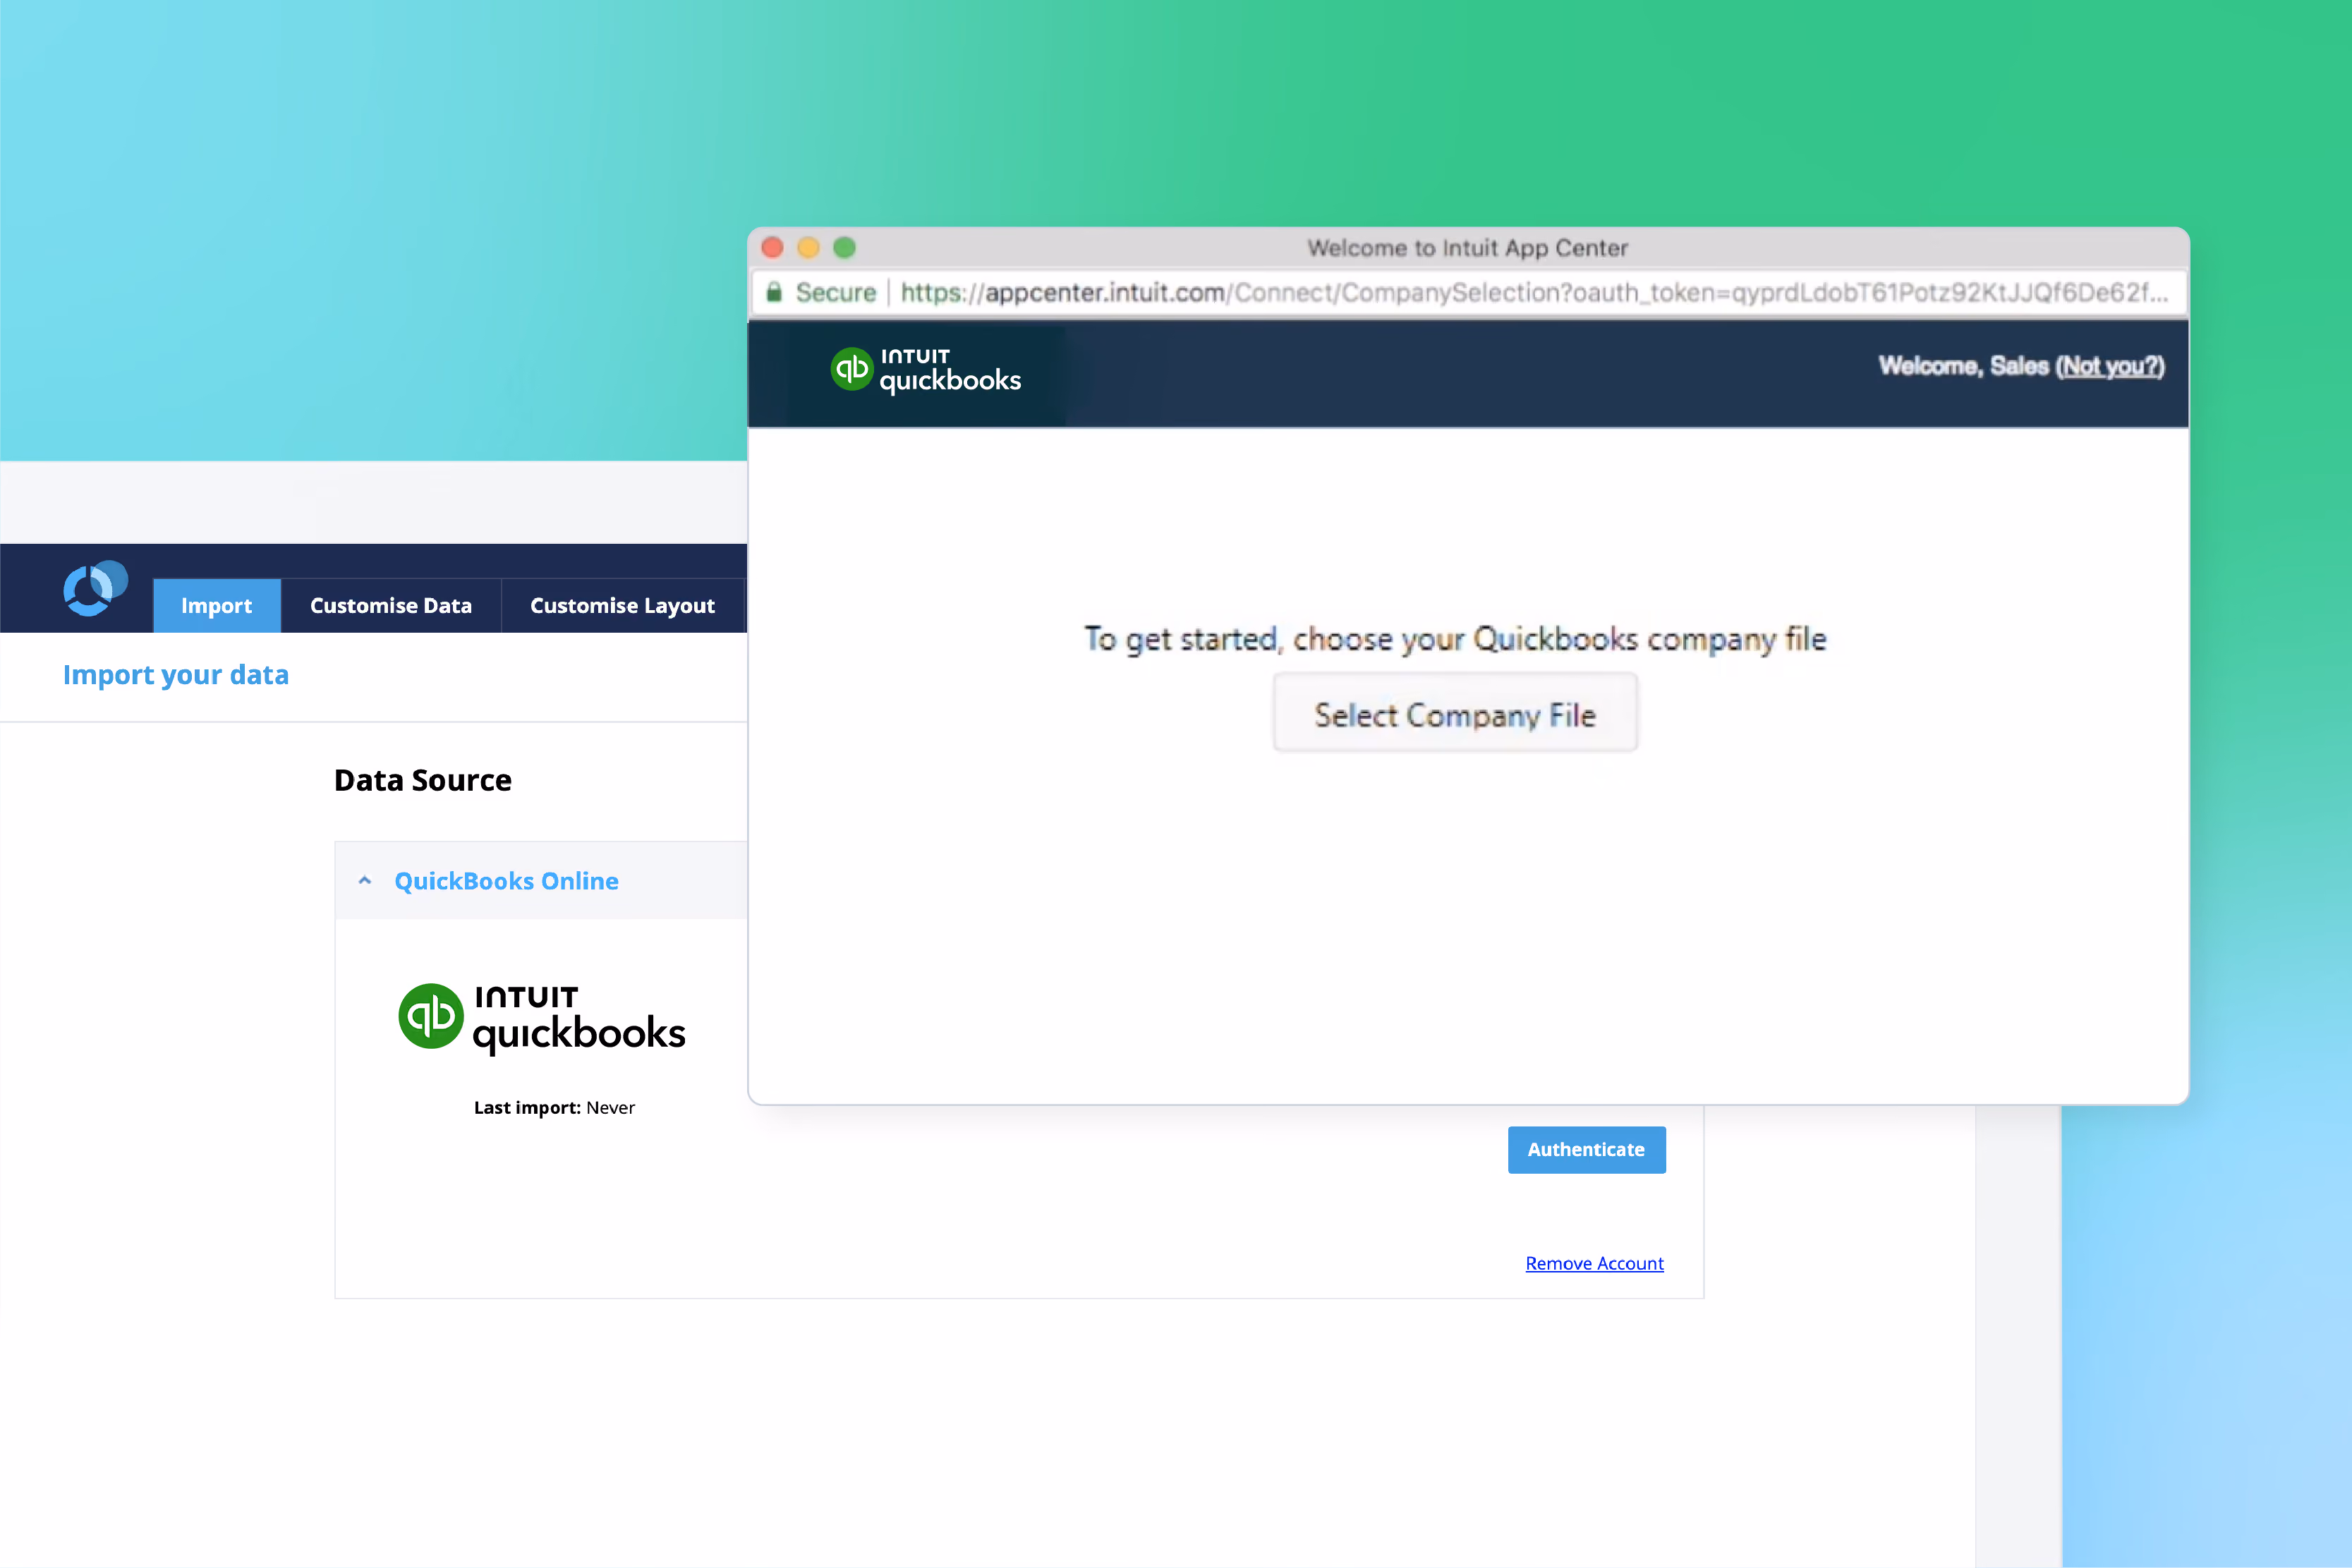Click the 'Import your data' heading

point(176,675)
